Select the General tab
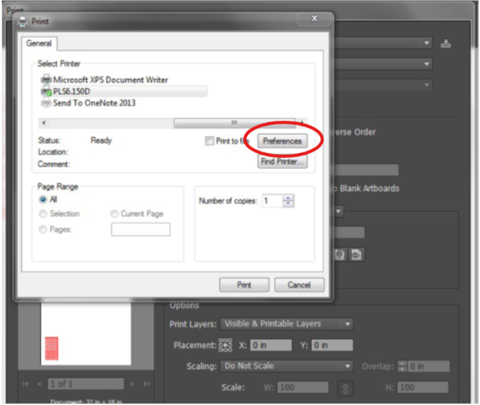Viewport: 480px width, 405px height. pos(39,43)
